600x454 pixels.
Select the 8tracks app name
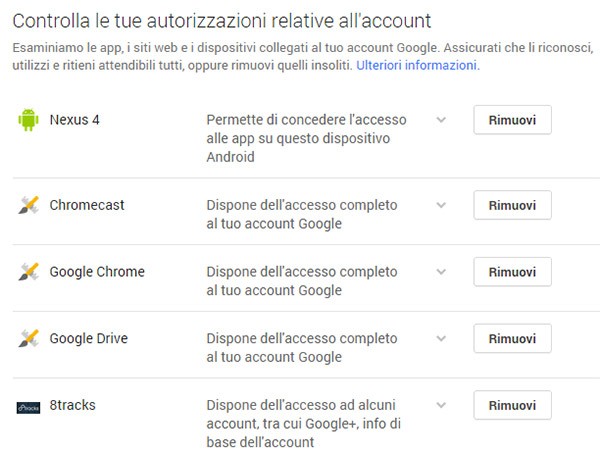pos(73,405)
